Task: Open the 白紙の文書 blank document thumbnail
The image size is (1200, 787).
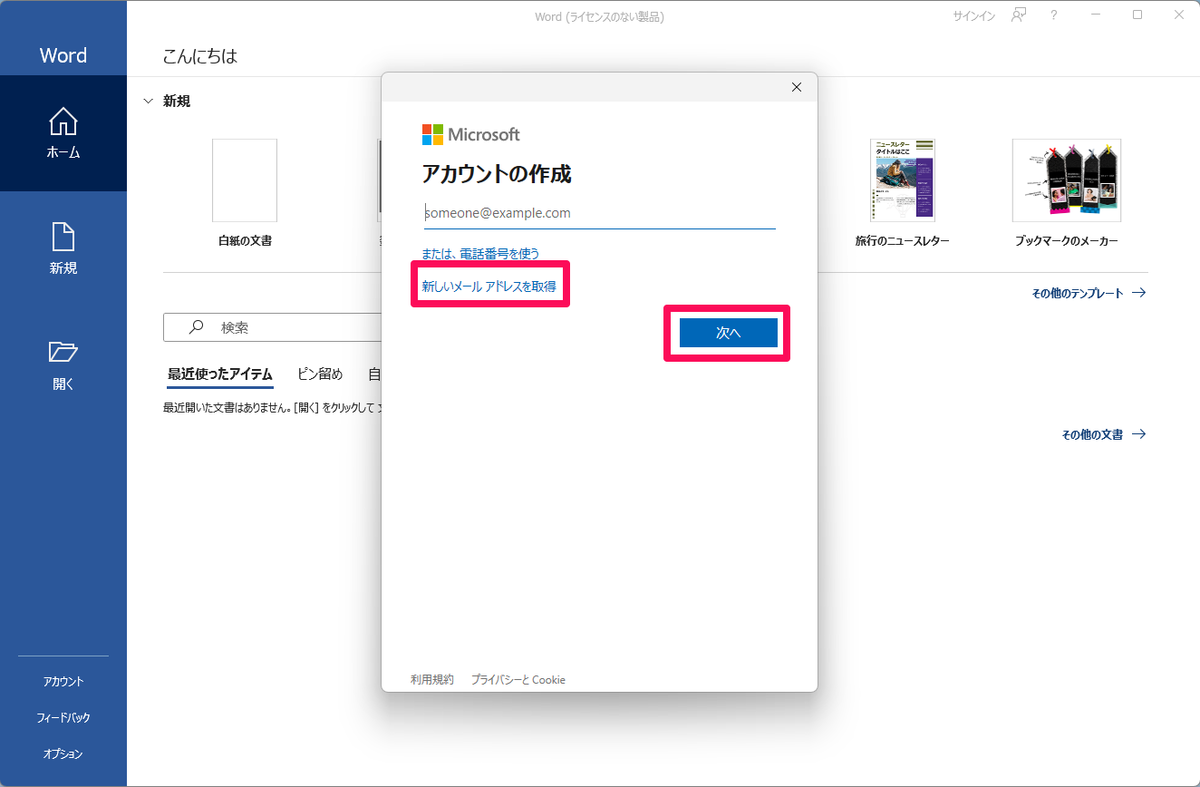Action: (245, 180)
